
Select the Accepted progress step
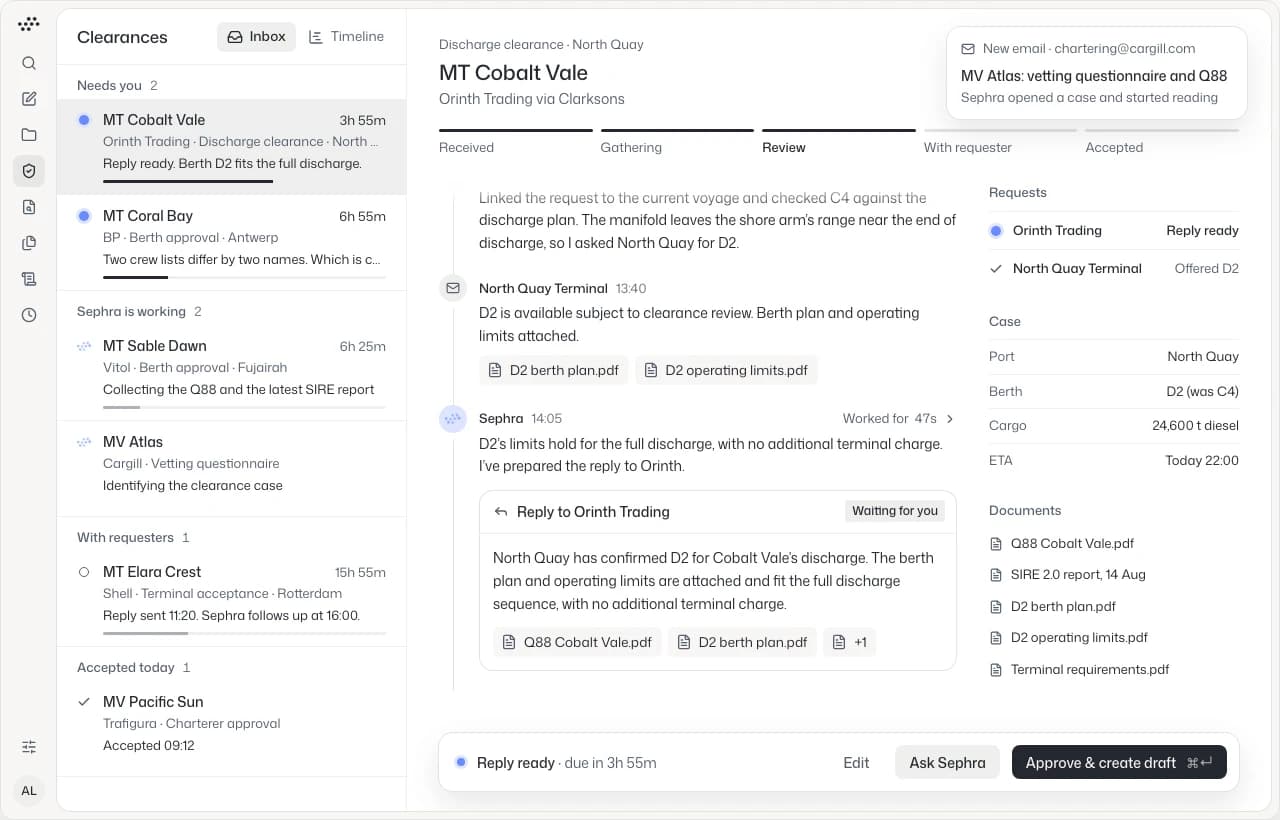click(x=1162, y=141)
